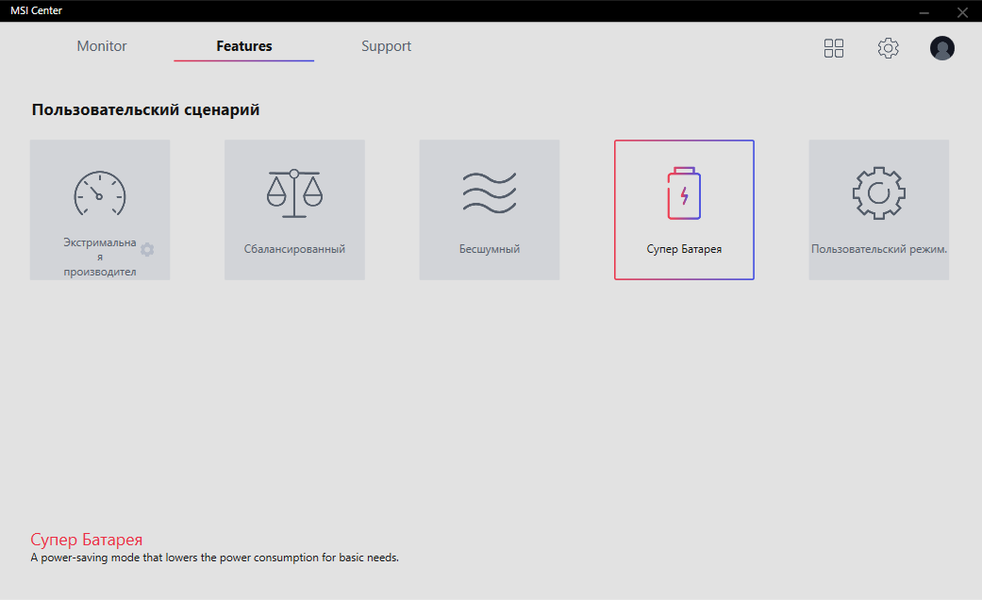Switch to the Support tab
Viewport: 982px width, 600px height.
(x=386, y=46)
